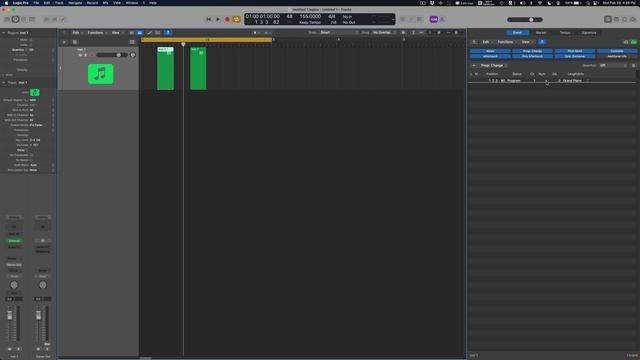Open the Tracks area Edit menu
Screen dimensions: 640x360
77,33
